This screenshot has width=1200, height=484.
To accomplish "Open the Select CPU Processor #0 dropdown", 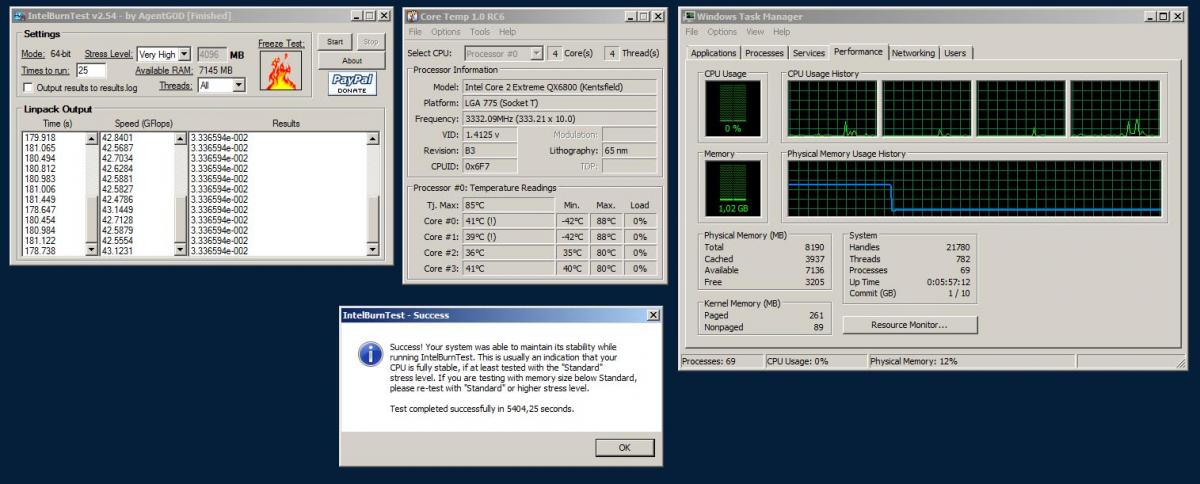I will [x=536, y=53].
